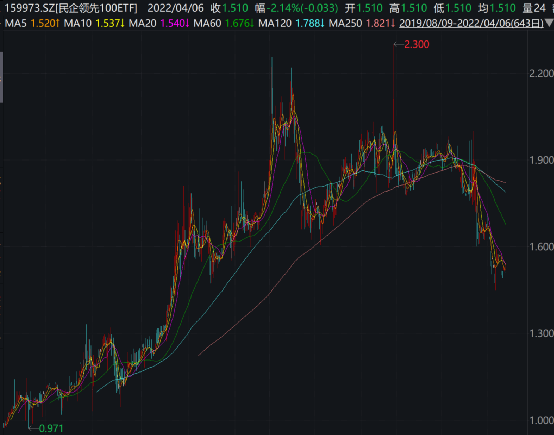Click the left edge scrollbar handle
554x435 pixels.
(1, 77)
